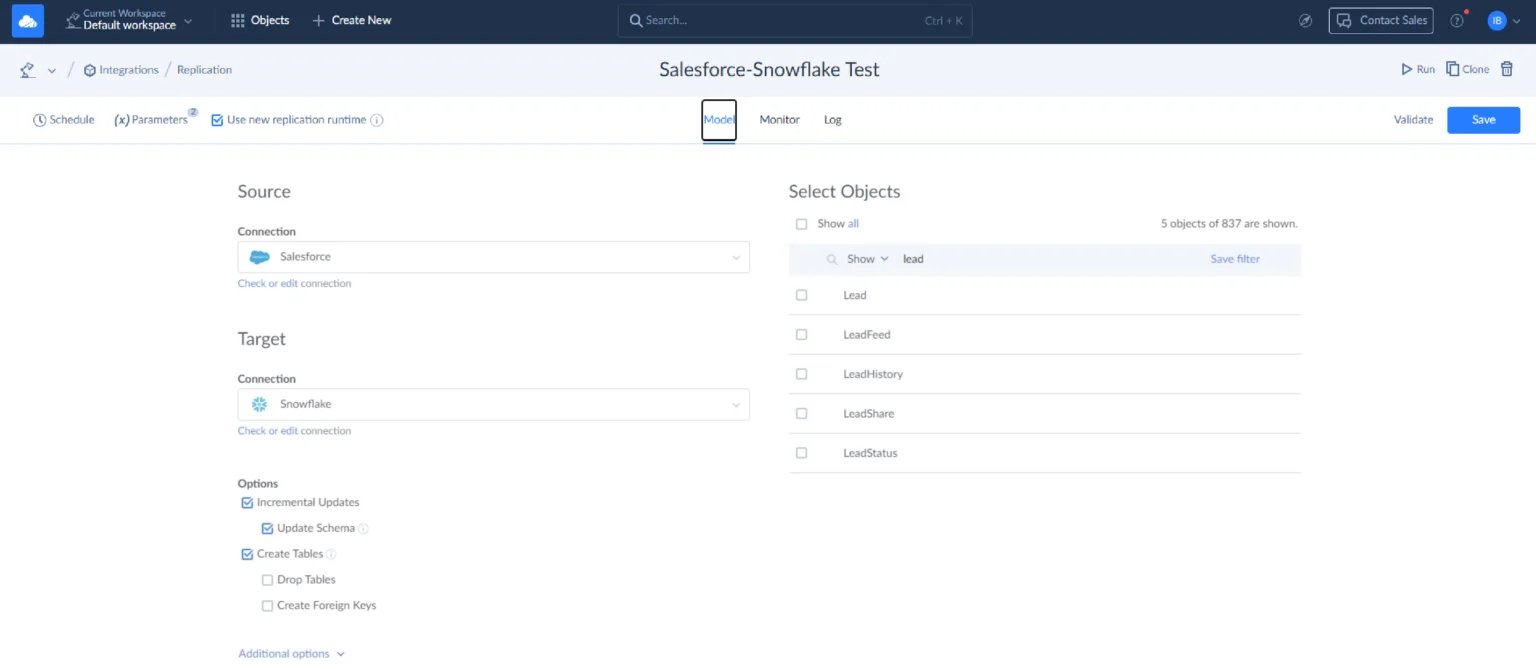Viewport: 1536px width, 669px height.
Task: Click the Snowflake connection icon
Action: (x=259, y=404)
